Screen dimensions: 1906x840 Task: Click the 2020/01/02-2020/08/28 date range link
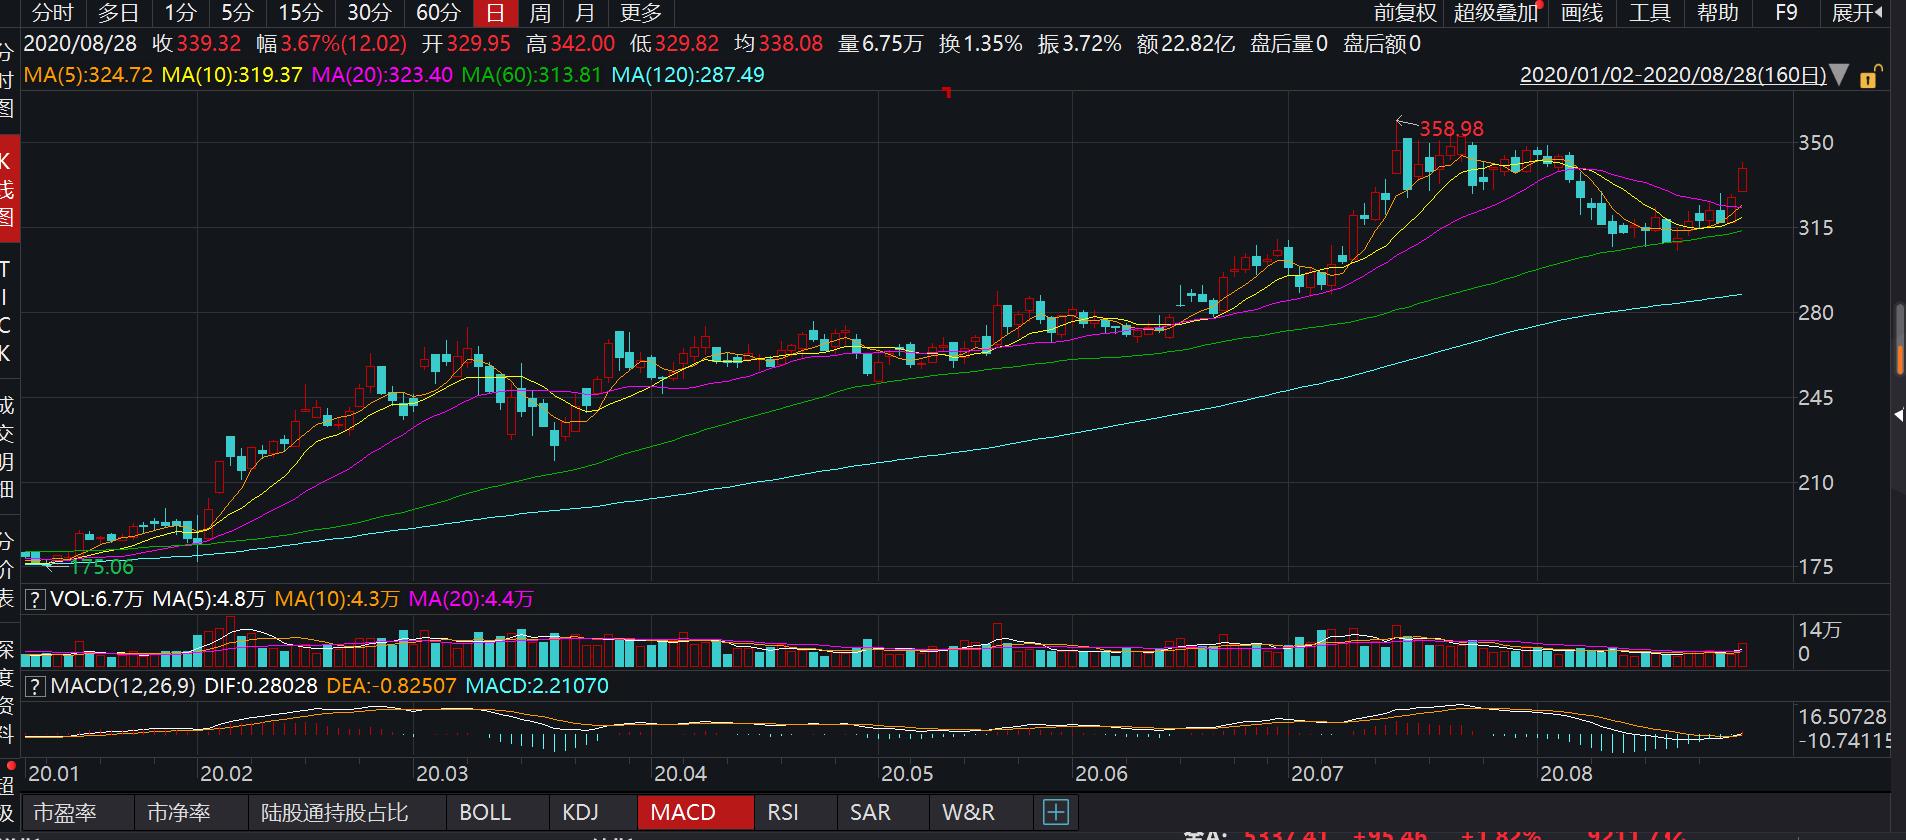[1672, 75]
